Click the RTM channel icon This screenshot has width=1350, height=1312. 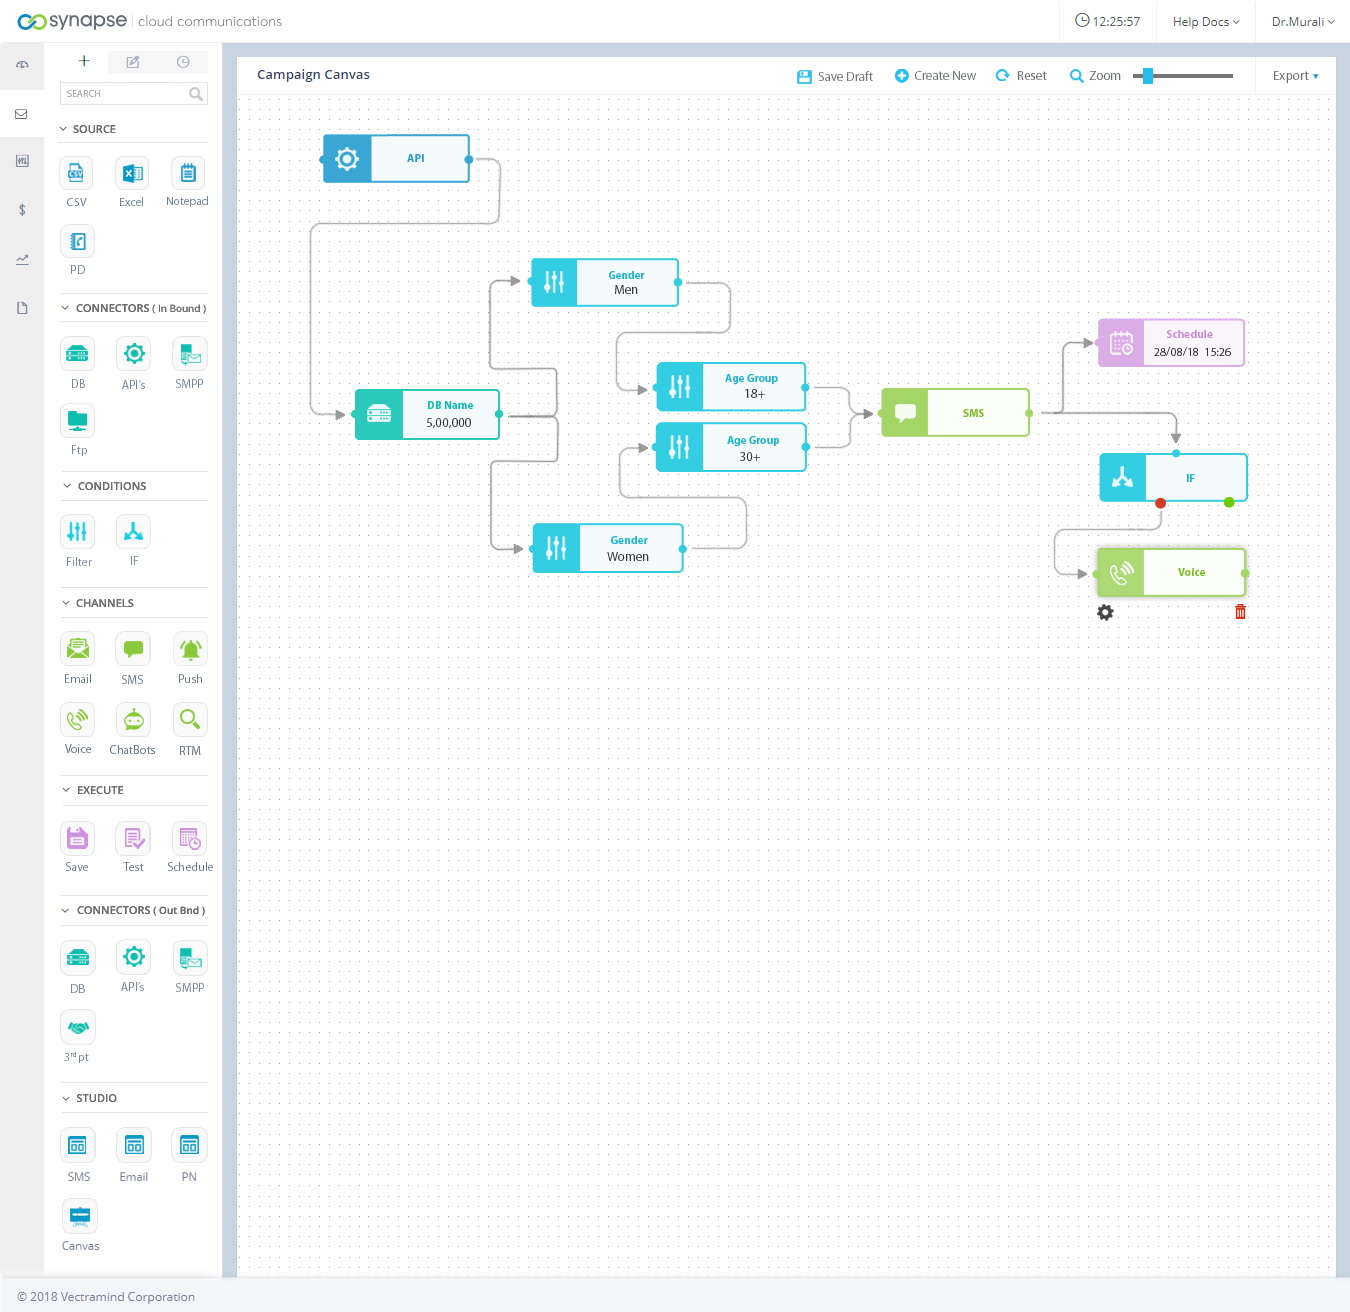pos(190,720)
